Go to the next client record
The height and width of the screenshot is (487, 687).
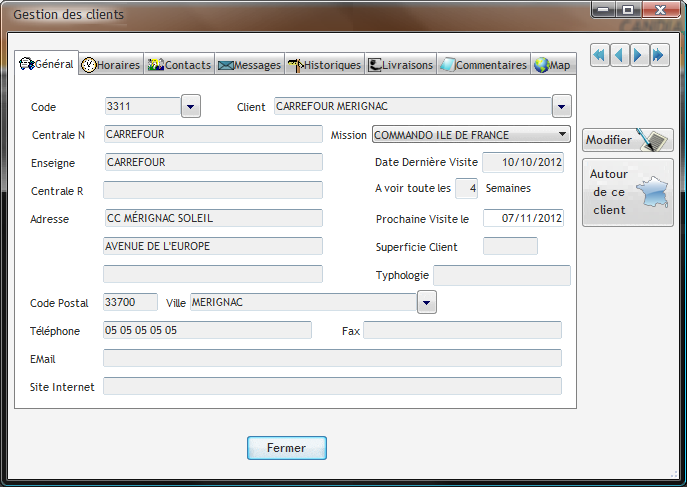(639, 55)
